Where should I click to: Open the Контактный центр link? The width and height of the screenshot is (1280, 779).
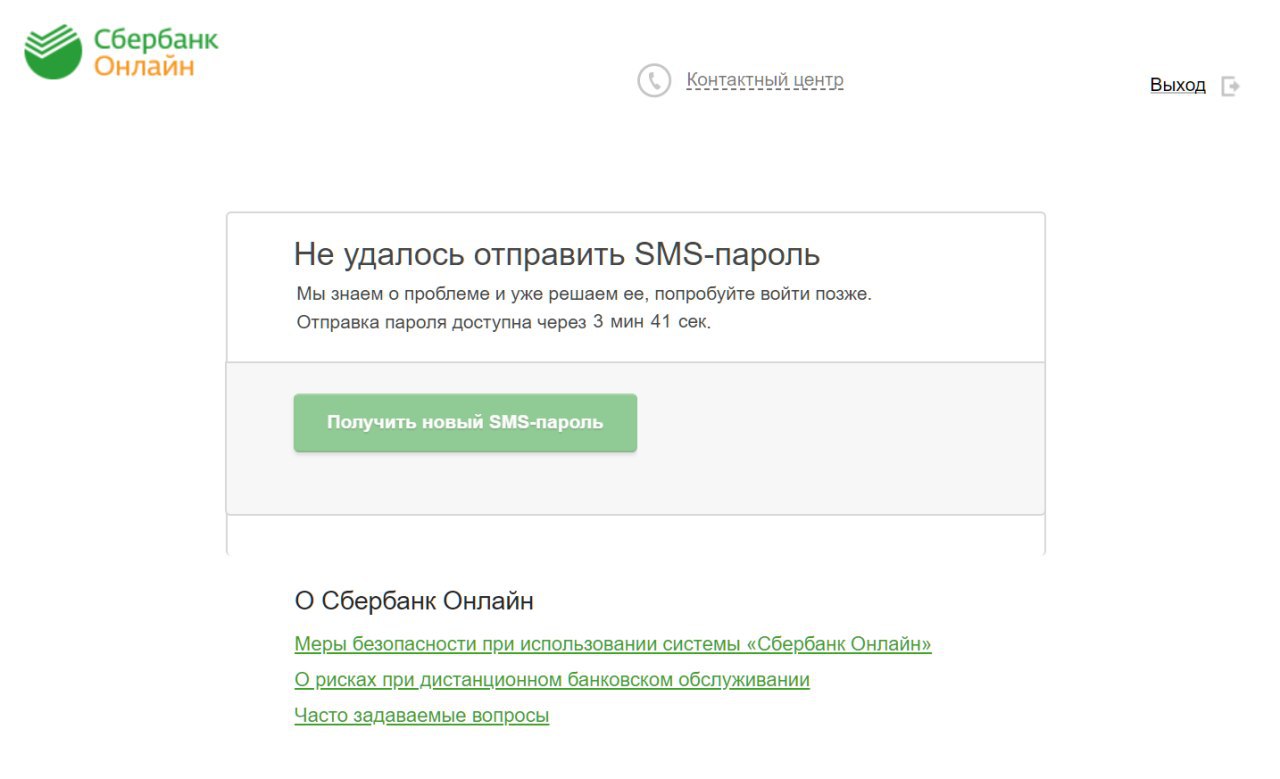tap(765, 80)
